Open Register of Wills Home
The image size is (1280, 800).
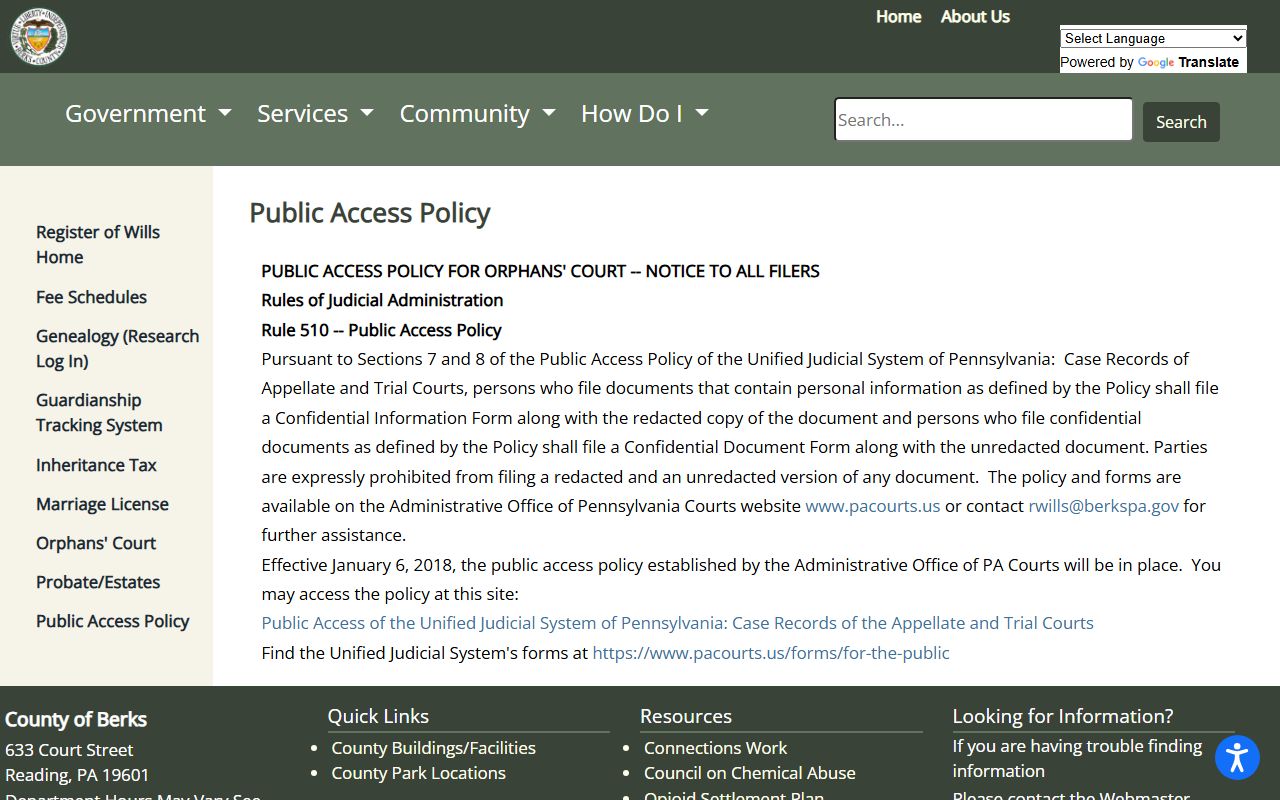click(98, 244)
